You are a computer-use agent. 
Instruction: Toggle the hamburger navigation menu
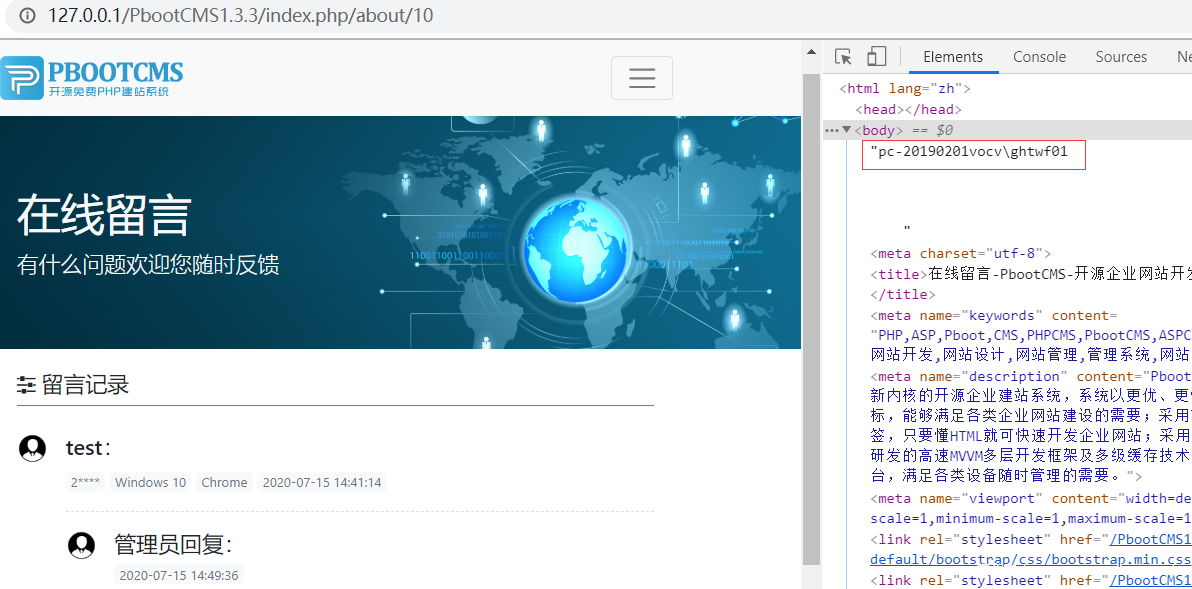coord(641,78)
